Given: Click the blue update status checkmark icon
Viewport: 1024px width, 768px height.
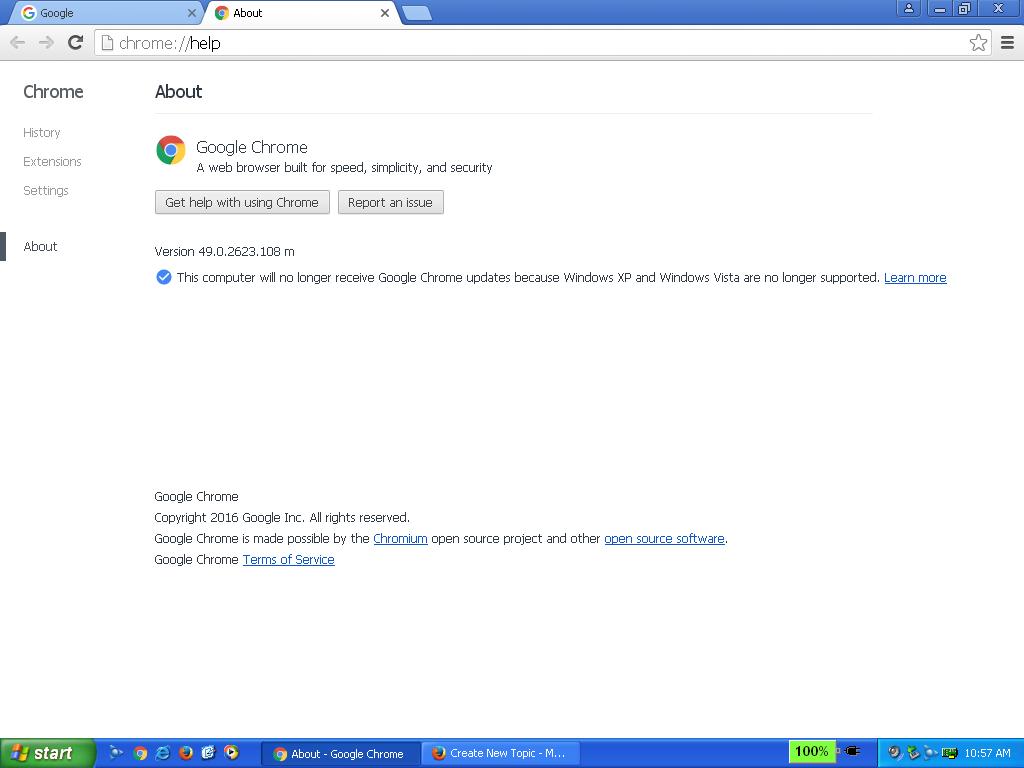Looking at the screenshot, I should pos(164,278).
